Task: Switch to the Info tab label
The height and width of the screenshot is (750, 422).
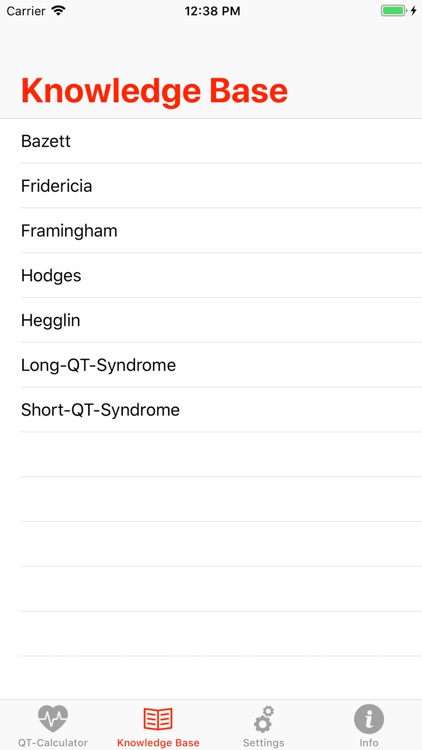Action: tap(369, 743)
